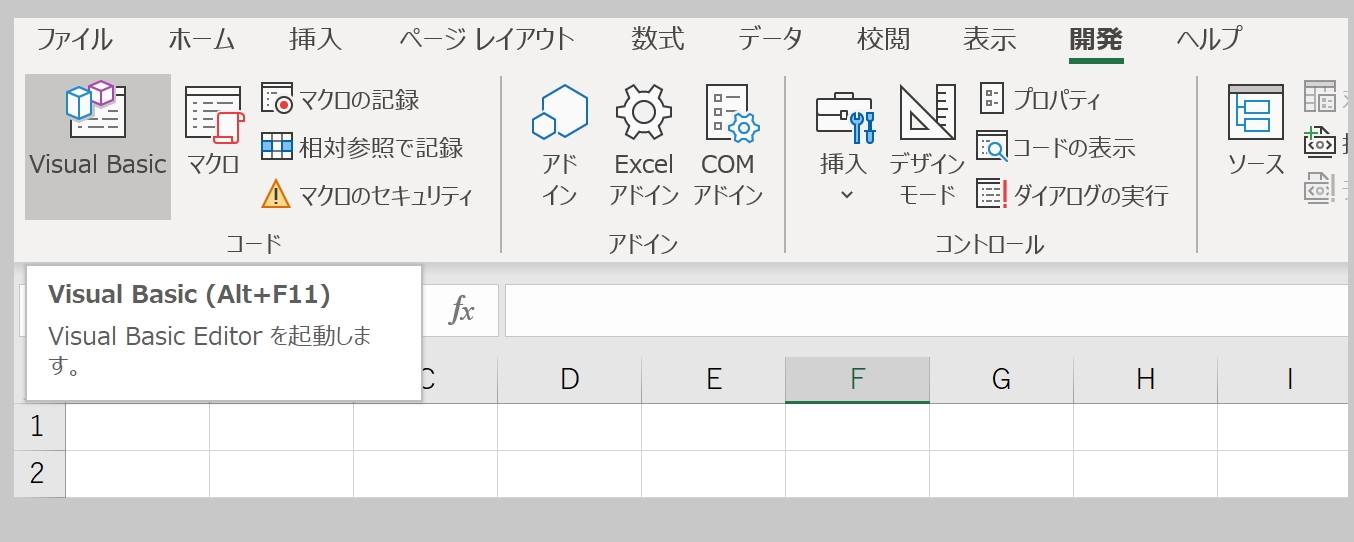Select row 1 header
The width and height of the screenshot is (1354, 542).
tap(39, 427)
